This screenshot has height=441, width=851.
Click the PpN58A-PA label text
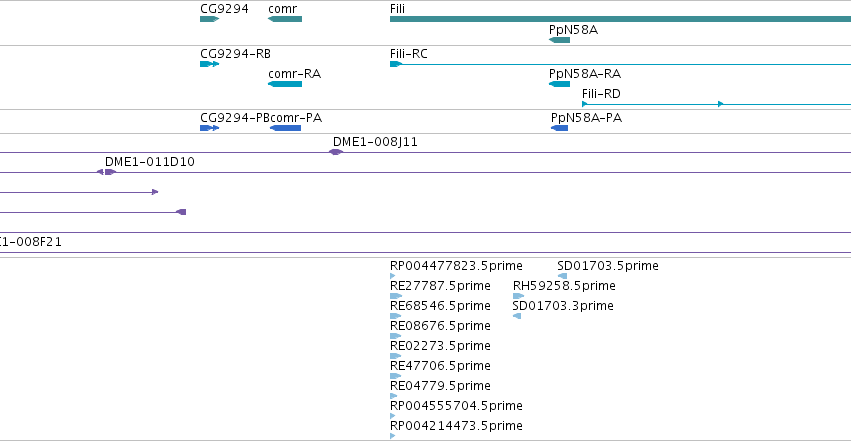[x=586, y=118]
